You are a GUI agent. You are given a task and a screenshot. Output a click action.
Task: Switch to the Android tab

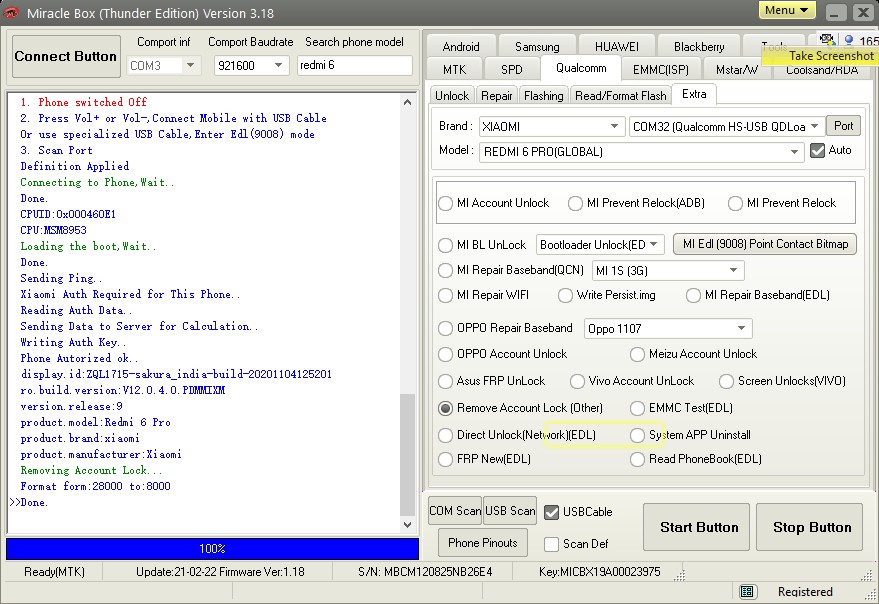[x=461, y=47]
